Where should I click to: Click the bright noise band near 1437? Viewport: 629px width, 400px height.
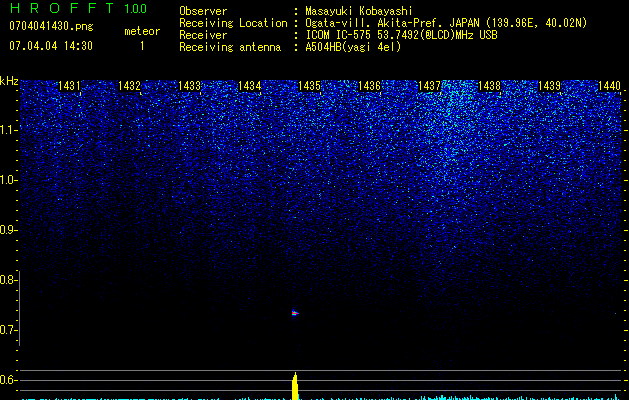(x=453, y=132)
